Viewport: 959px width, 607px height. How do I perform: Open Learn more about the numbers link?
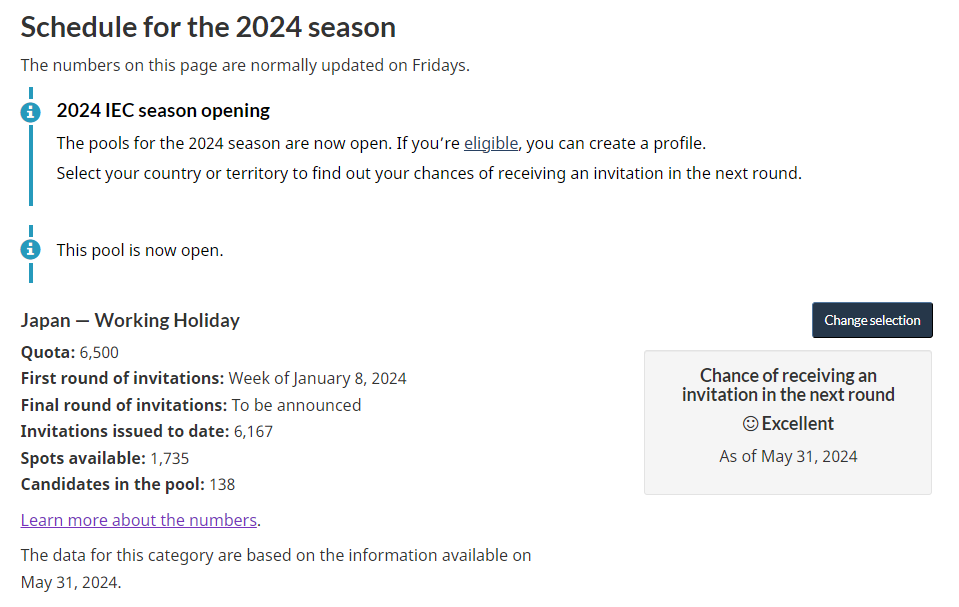point(139,520)
